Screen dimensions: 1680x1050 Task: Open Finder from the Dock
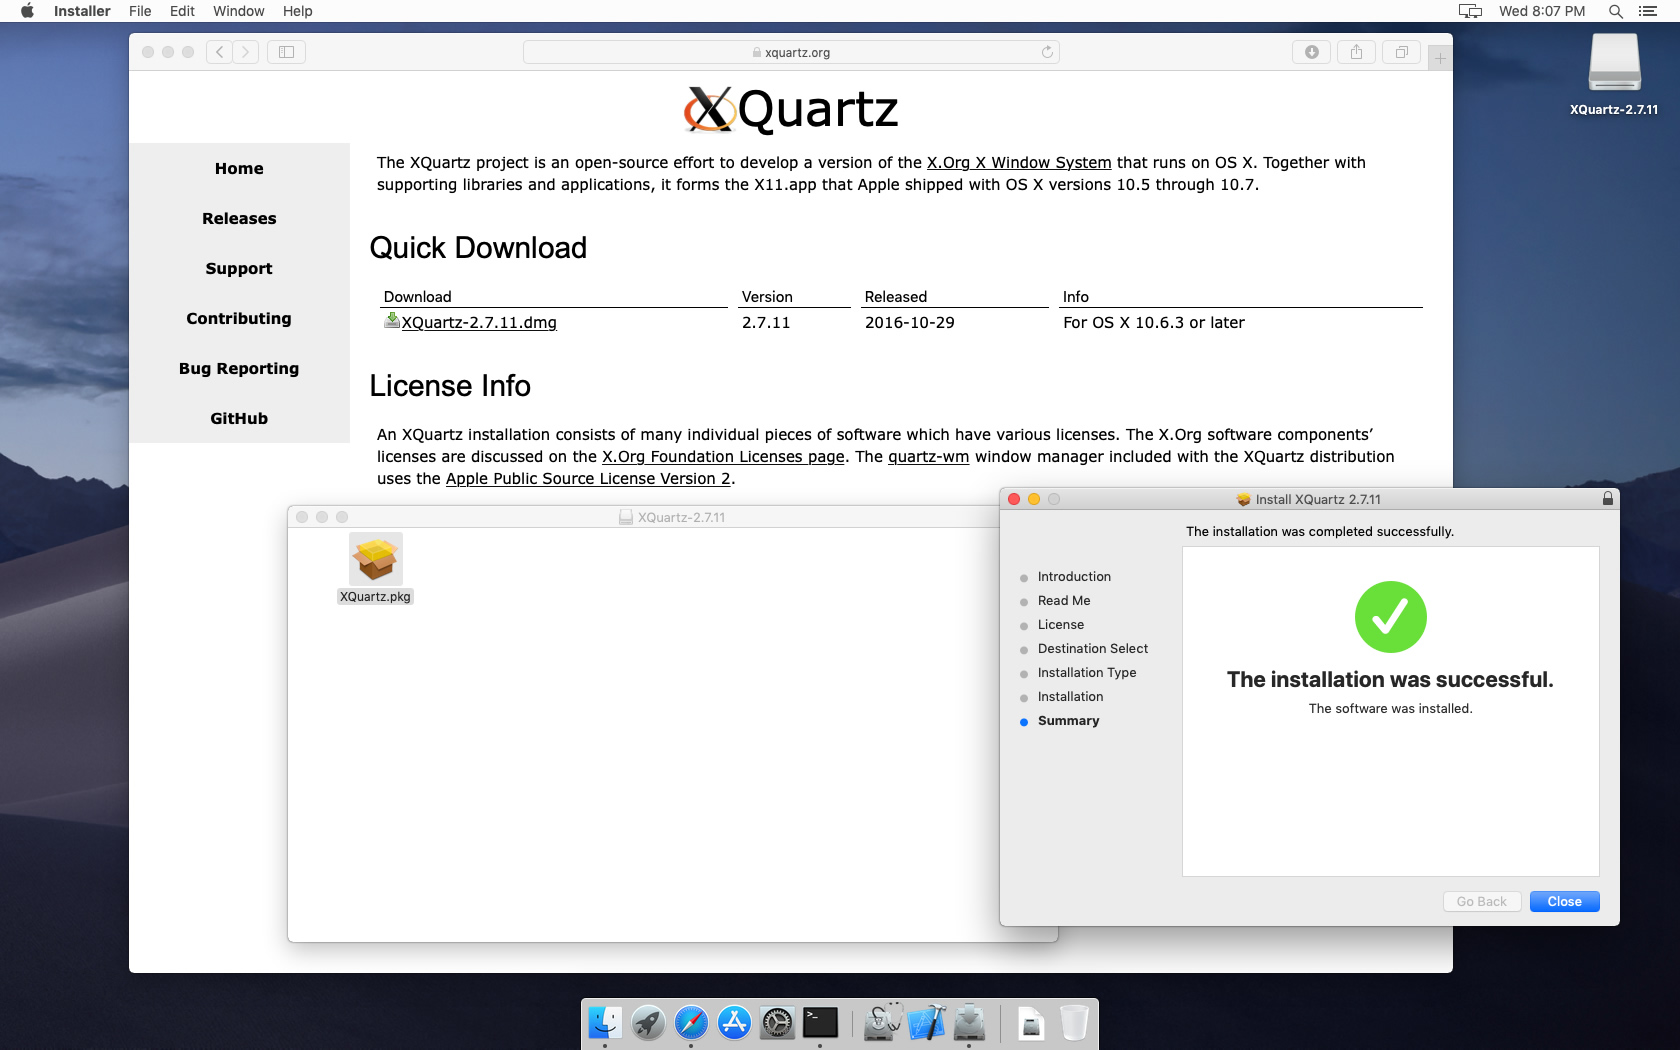click(604, 1023)
